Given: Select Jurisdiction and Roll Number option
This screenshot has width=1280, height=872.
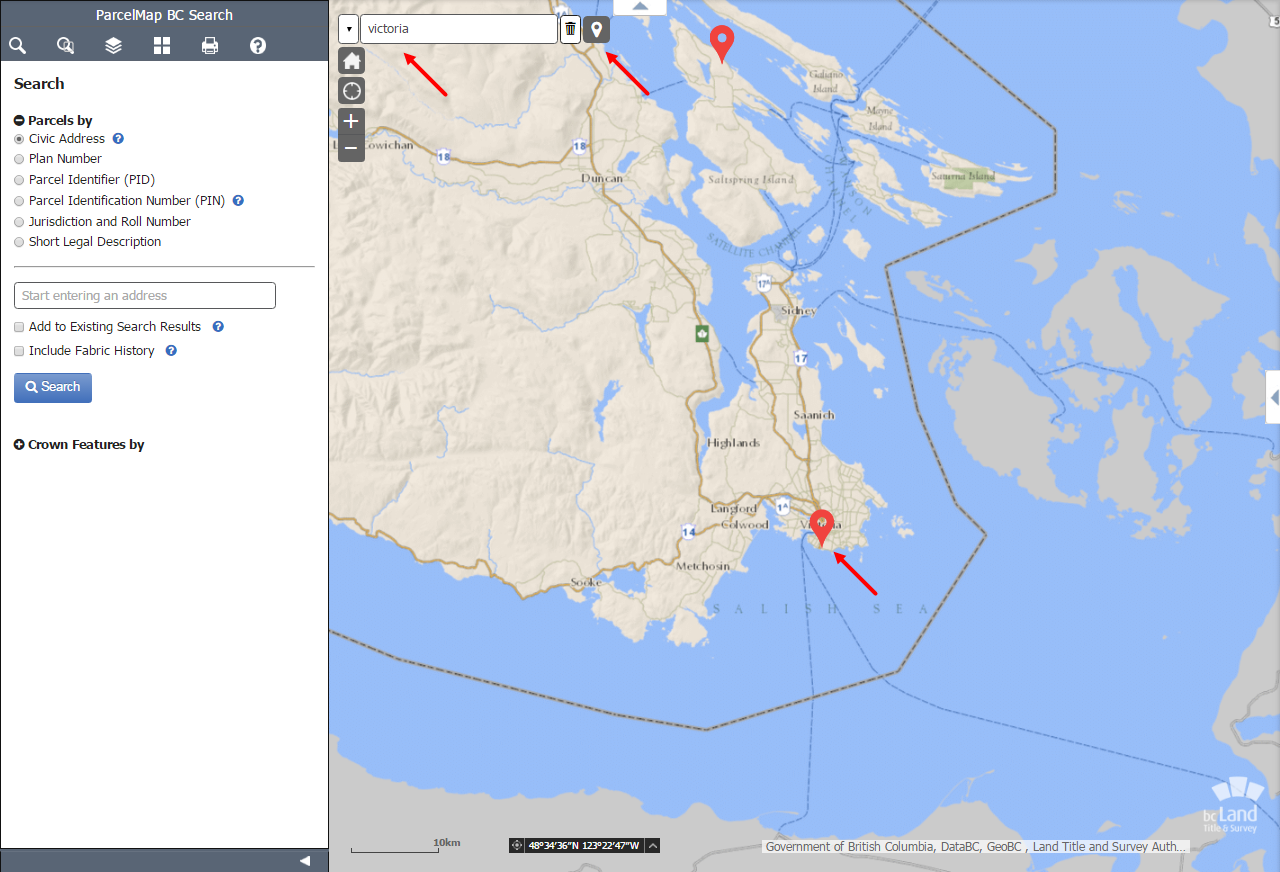Looking at the screenshot, I should tap(19, 222).
